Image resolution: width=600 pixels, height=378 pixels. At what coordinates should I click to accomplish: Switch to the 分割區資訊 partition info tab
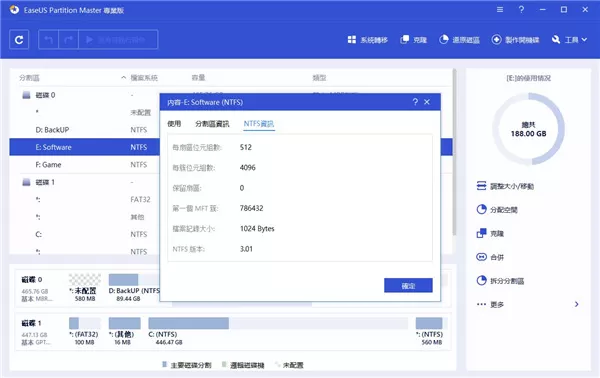tap(212, 124)
